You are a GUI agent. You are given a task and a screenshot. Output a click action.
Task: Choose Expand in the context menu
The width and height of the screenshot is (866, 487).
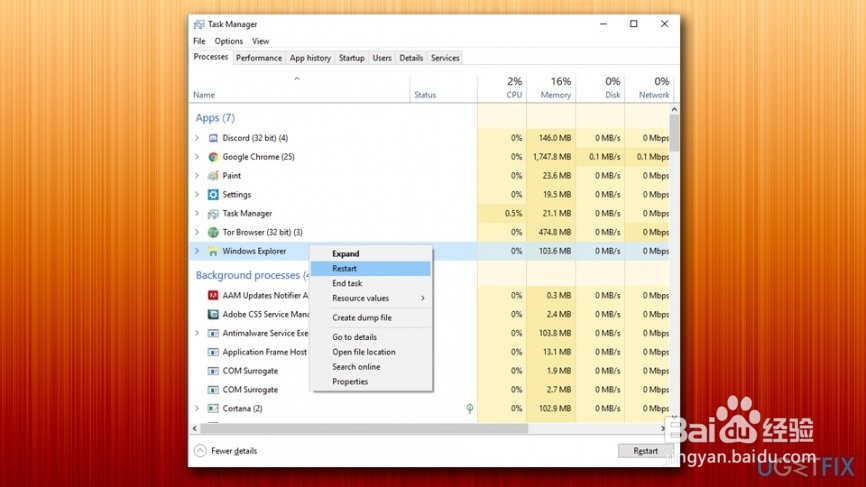pyautogui.click(x=371, y=253)
